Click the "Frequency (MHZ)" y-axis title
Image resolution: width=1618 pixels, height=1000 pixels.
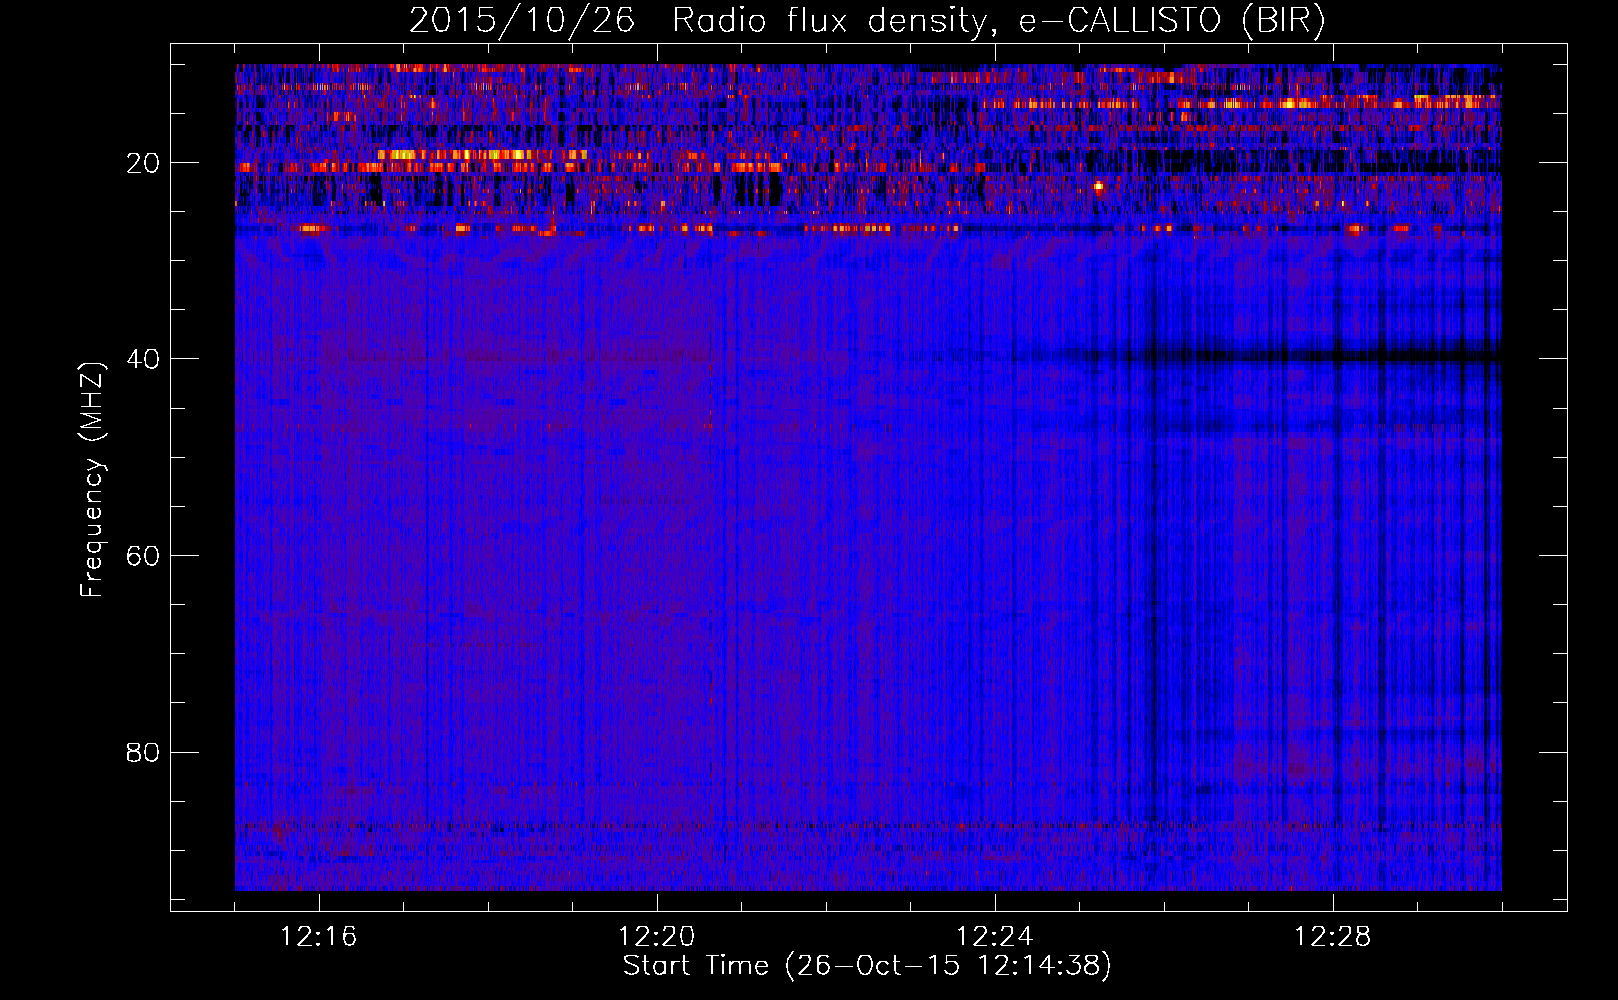92,480
